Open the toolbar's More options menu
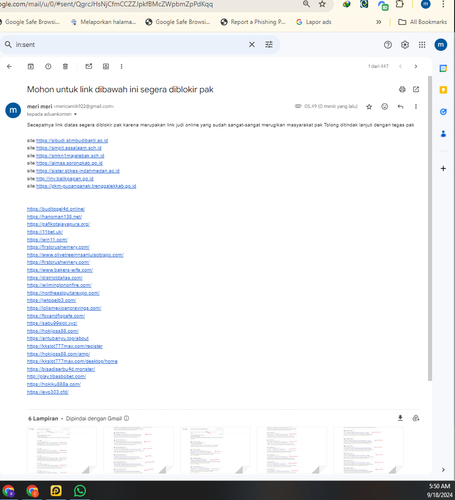455x500 pixels. coord(121,67)
